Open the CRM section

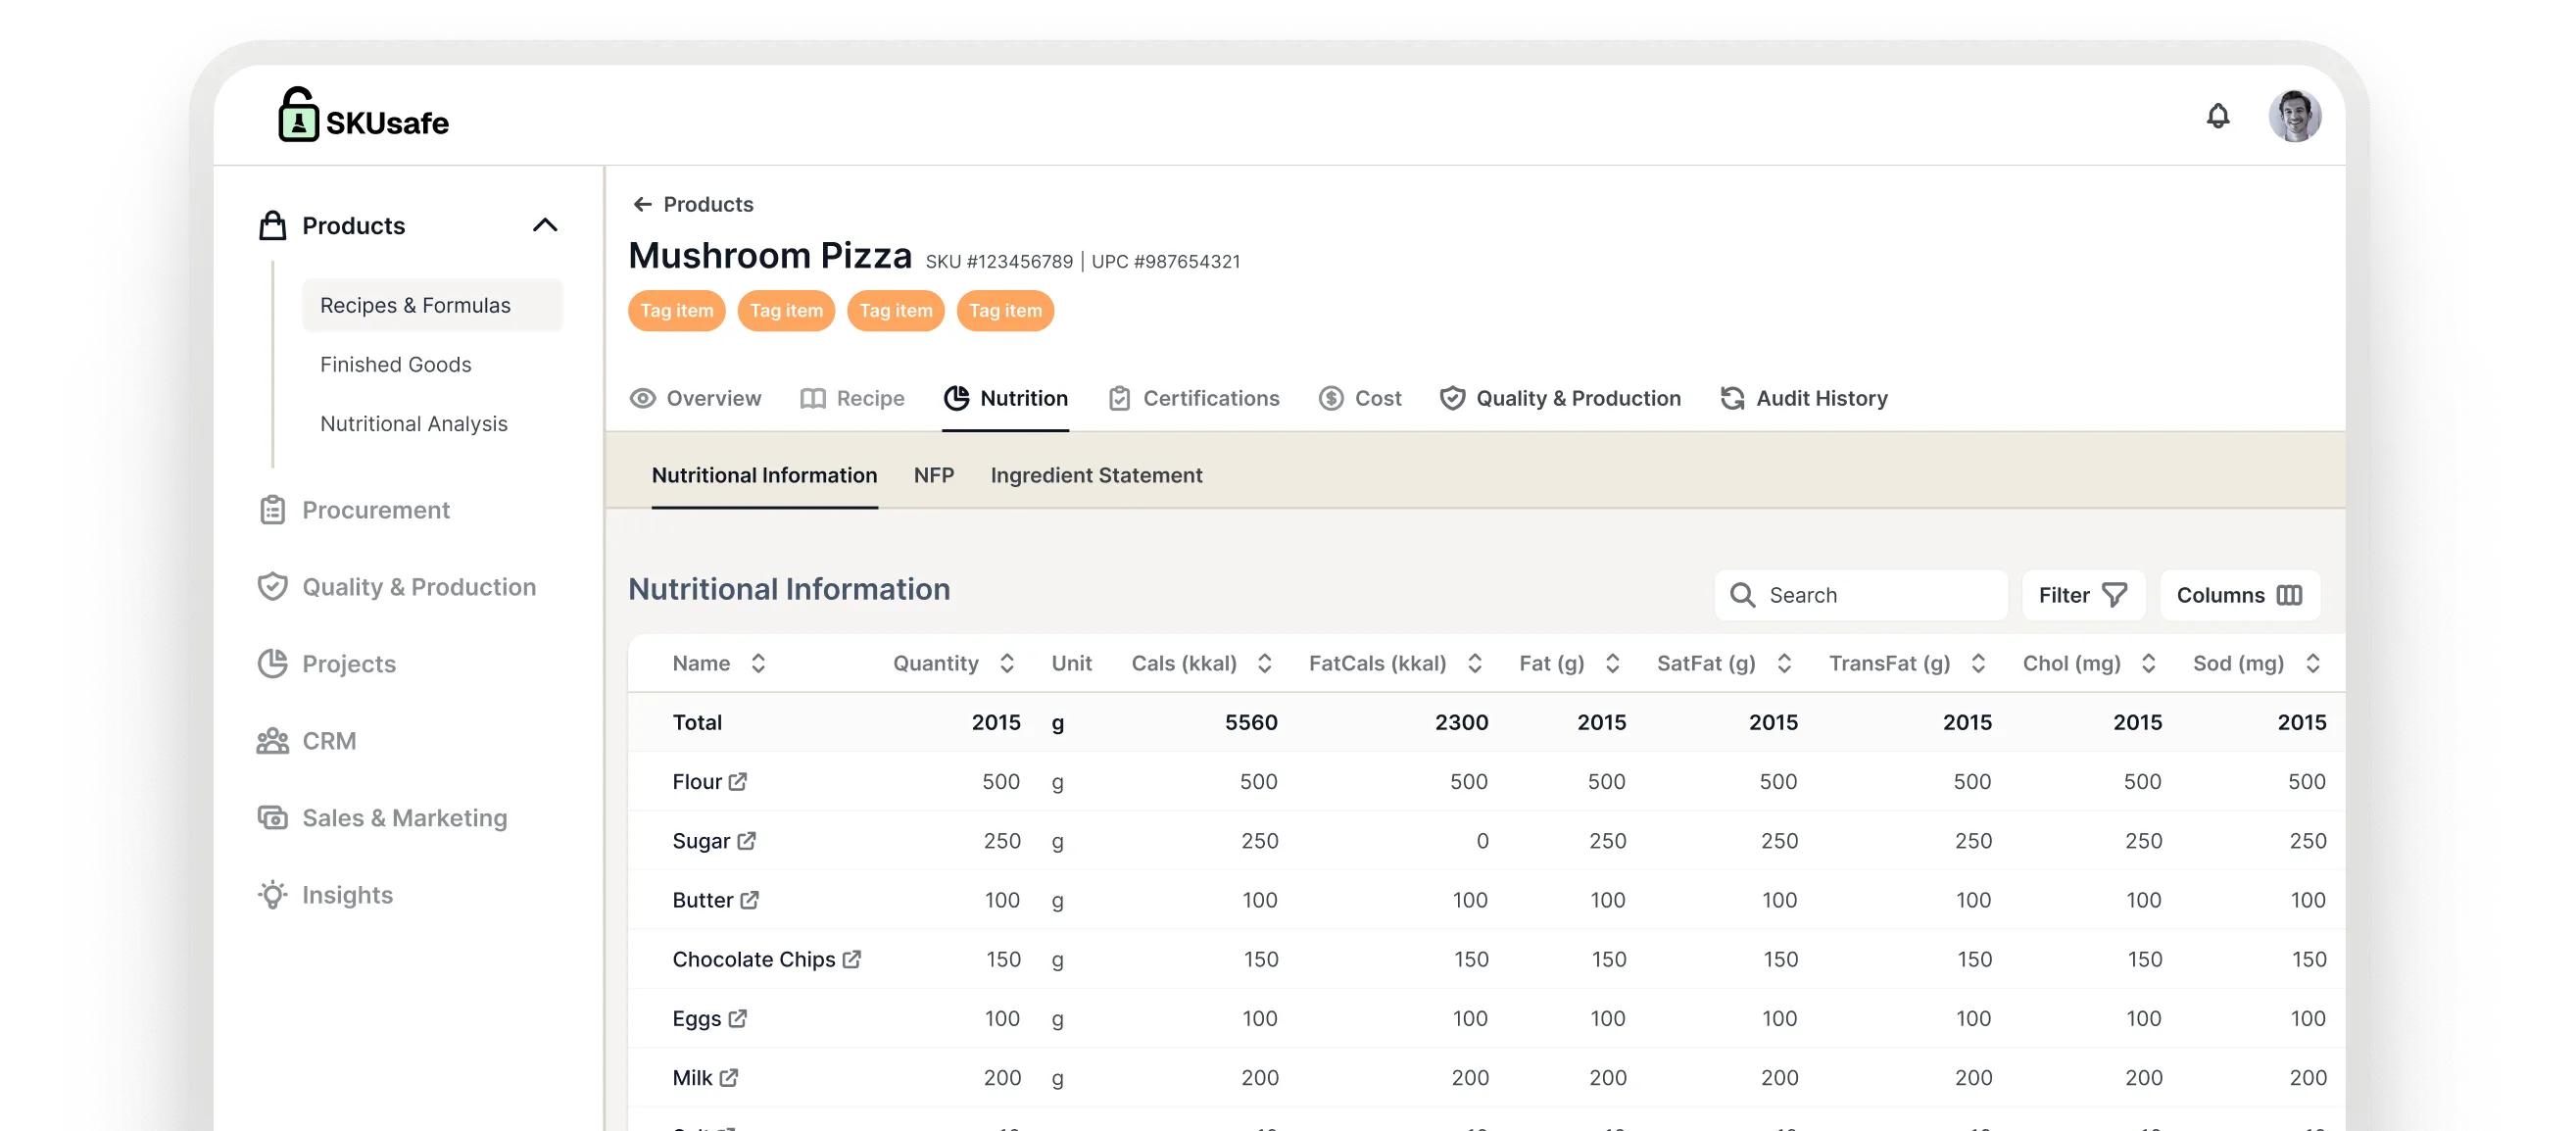(329, 741)
